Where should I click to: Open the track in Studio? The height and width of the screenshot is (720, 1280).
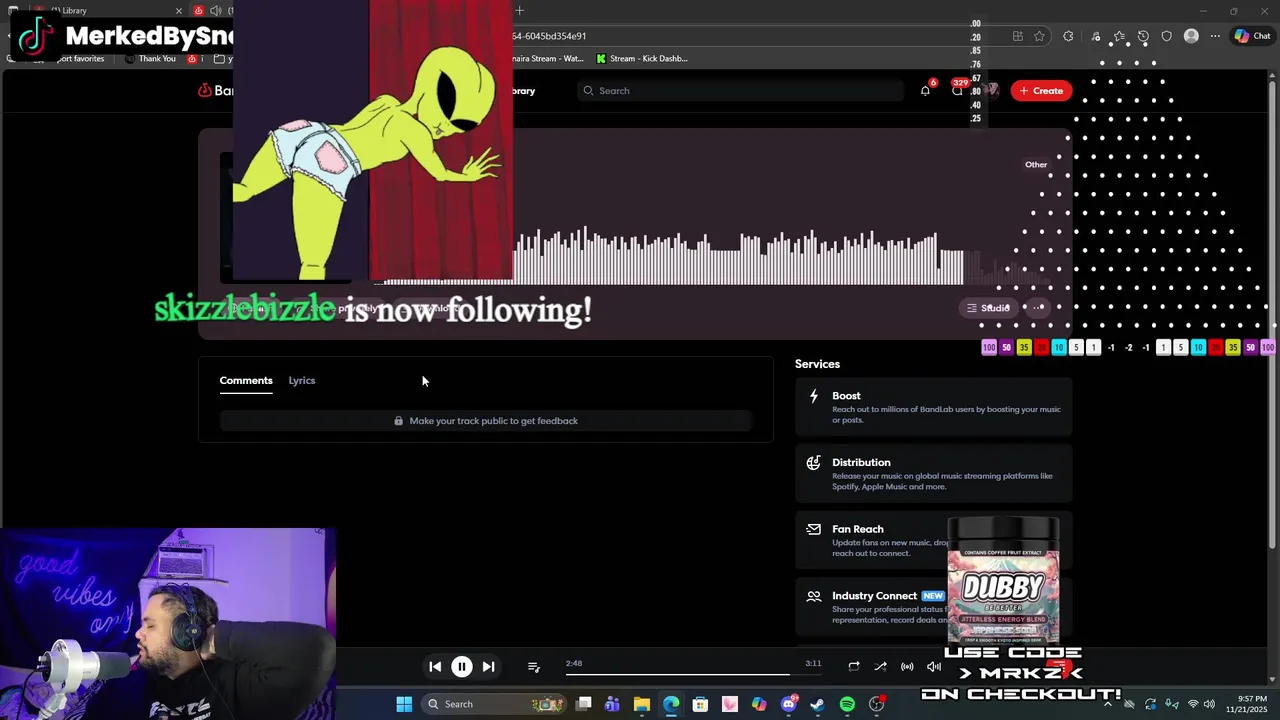tap(988, 308)
